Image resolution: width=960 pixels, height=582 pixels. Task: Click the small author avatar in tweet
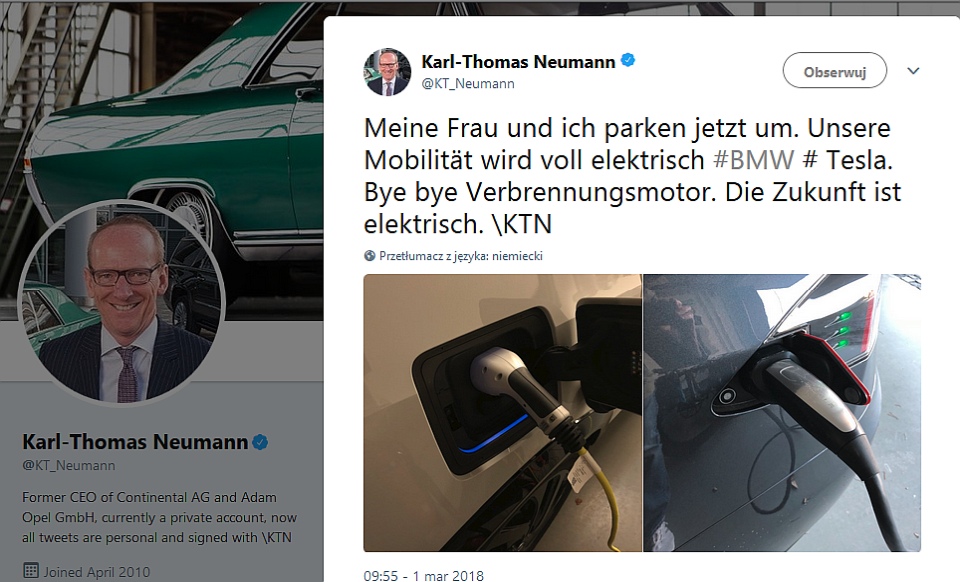tap(387, 72)
